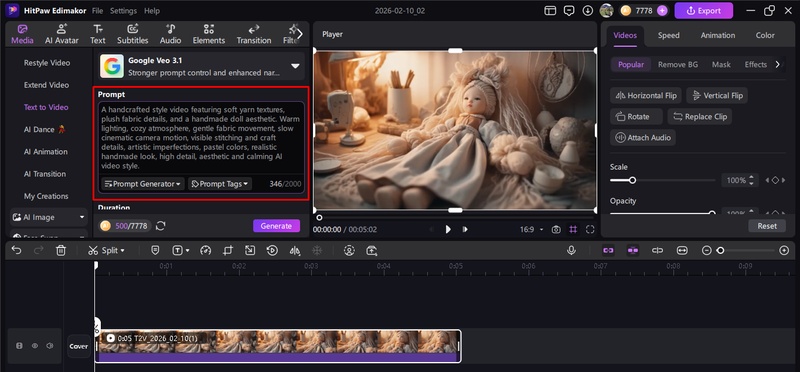
Task: Open the download center icon
Action: (x=588, y=10)
